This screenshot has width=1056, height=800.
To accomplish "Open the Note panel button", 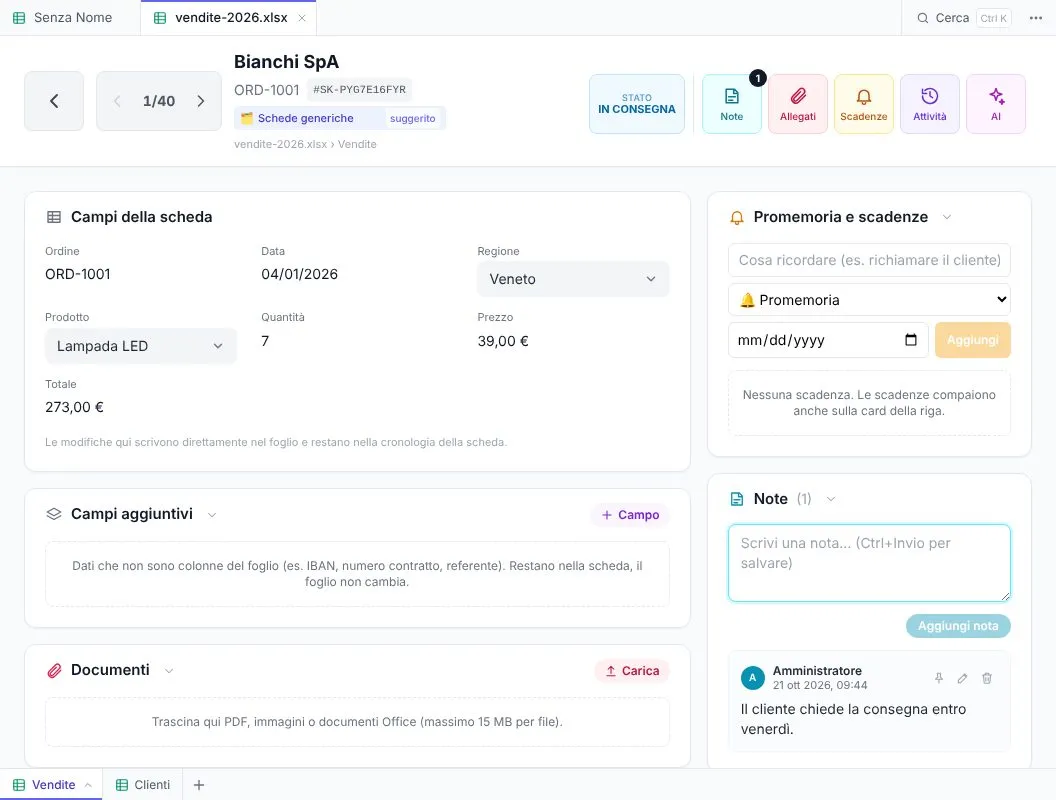I will [x=731, y=104].
